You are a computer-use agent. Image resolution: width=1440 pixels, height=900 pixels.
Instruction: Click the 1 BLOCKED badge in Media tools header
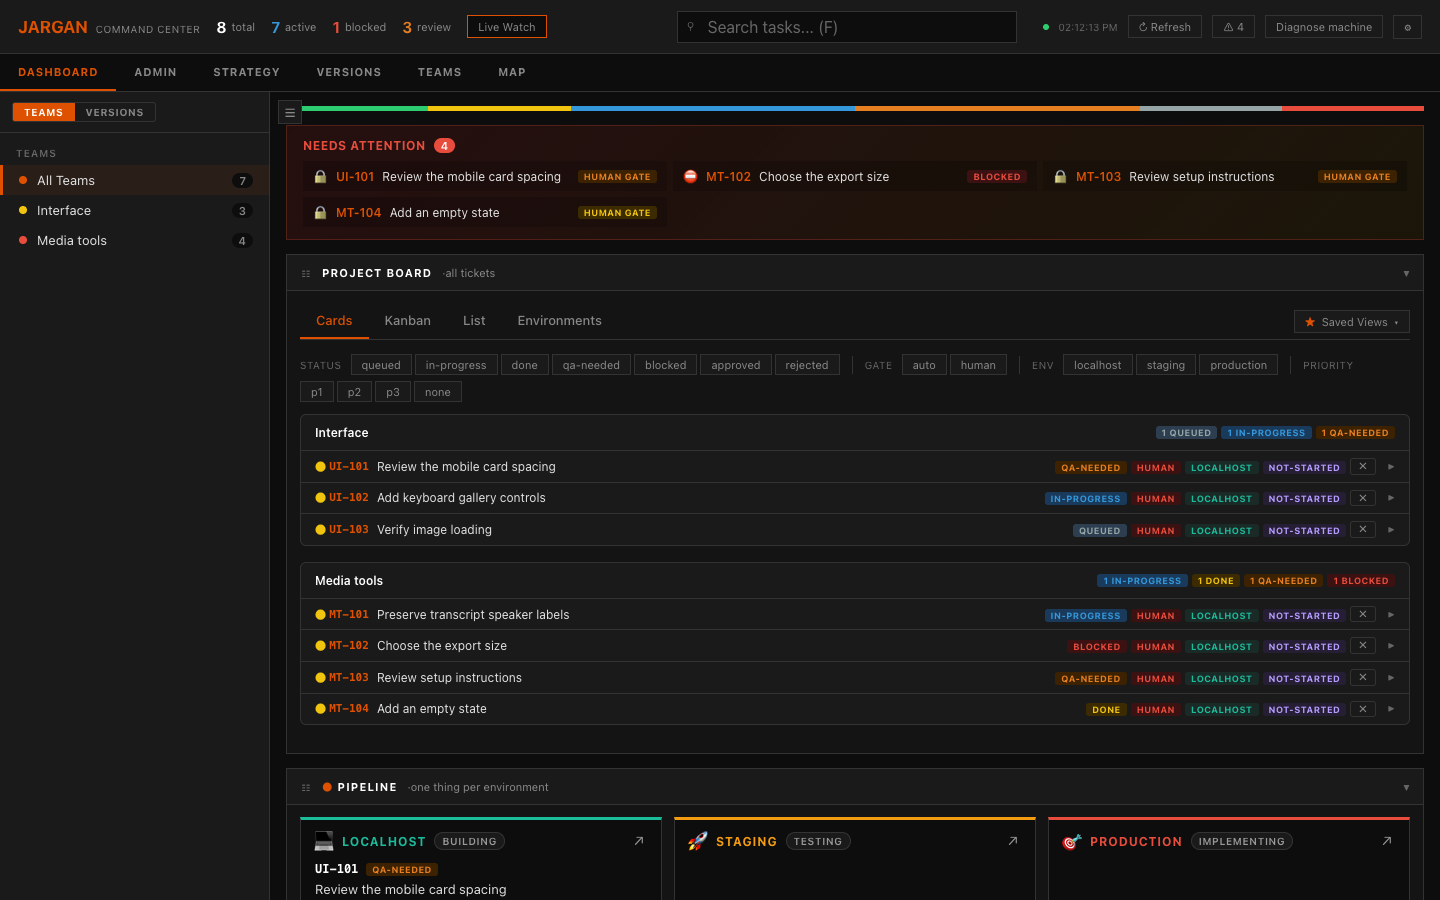[x=1361, y=581]
